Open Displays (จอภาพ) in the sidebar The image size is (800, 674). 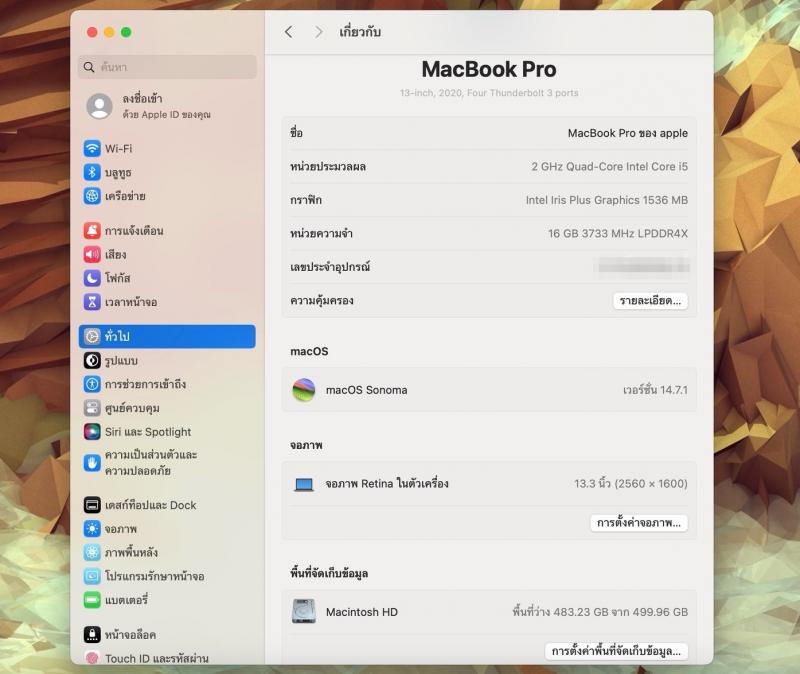click(167, 529)
